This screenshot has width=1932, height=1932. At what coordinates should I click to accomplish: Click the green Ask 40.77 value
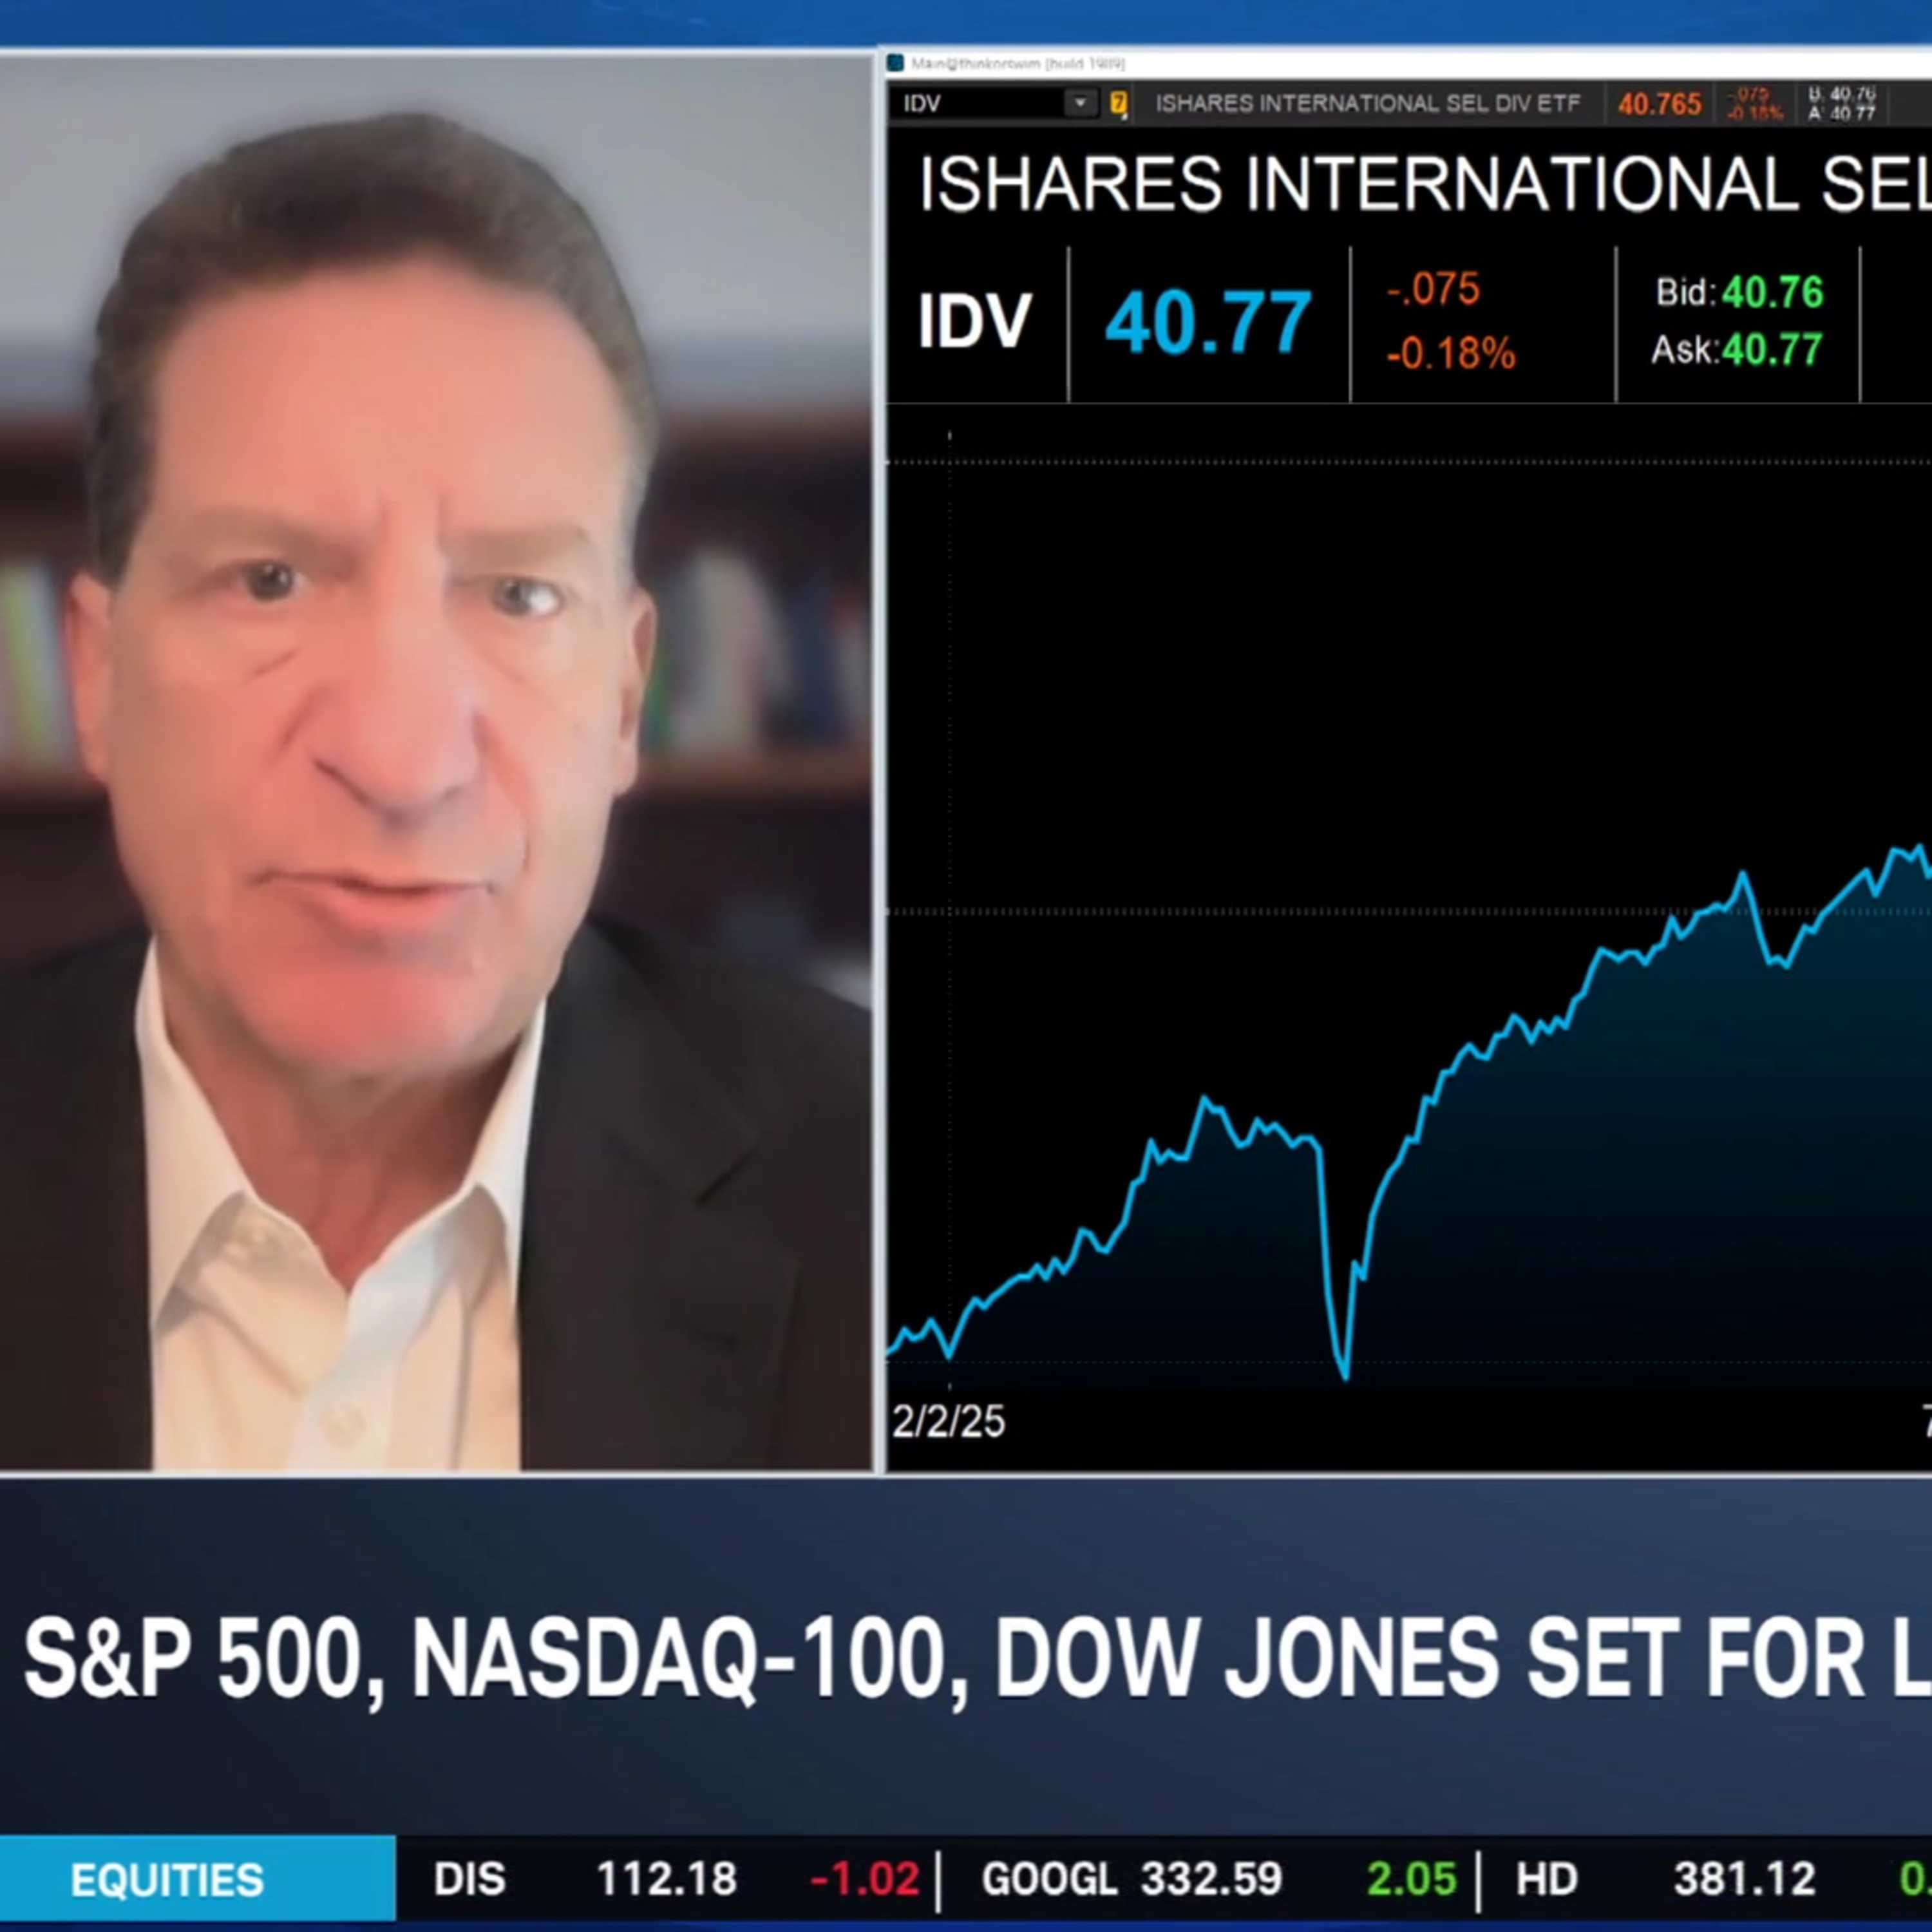pos(1772,350)
